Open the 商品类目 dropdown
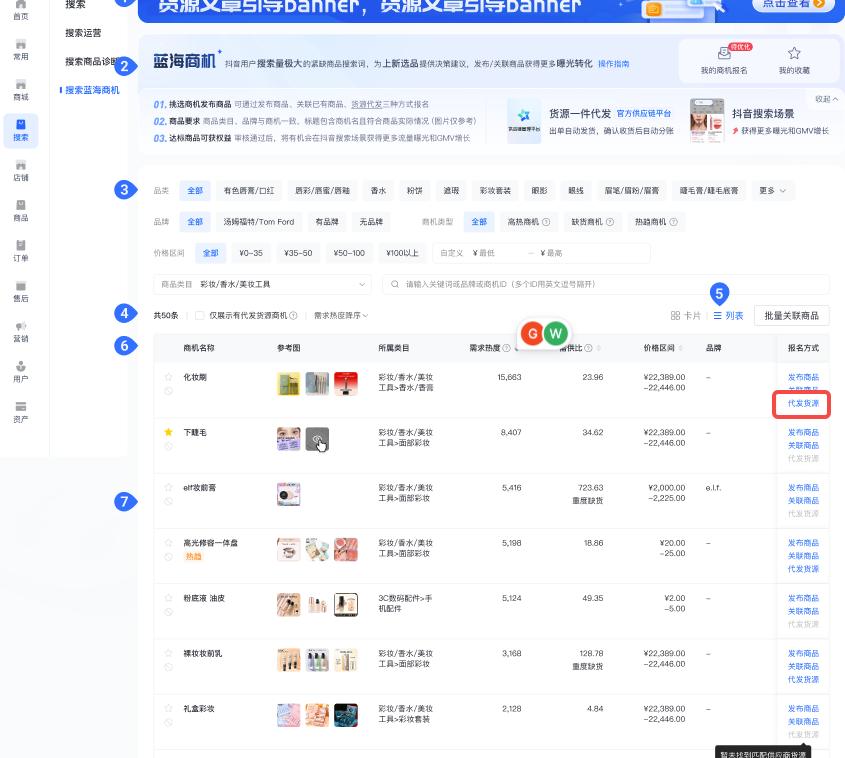 pos(265,284)
